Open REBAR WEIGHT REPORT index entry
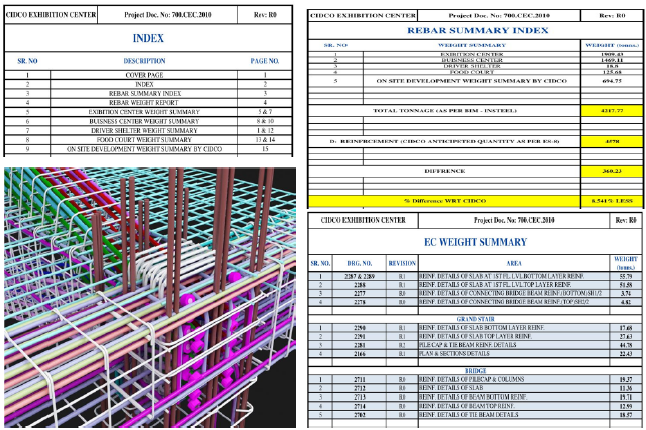 148,102
